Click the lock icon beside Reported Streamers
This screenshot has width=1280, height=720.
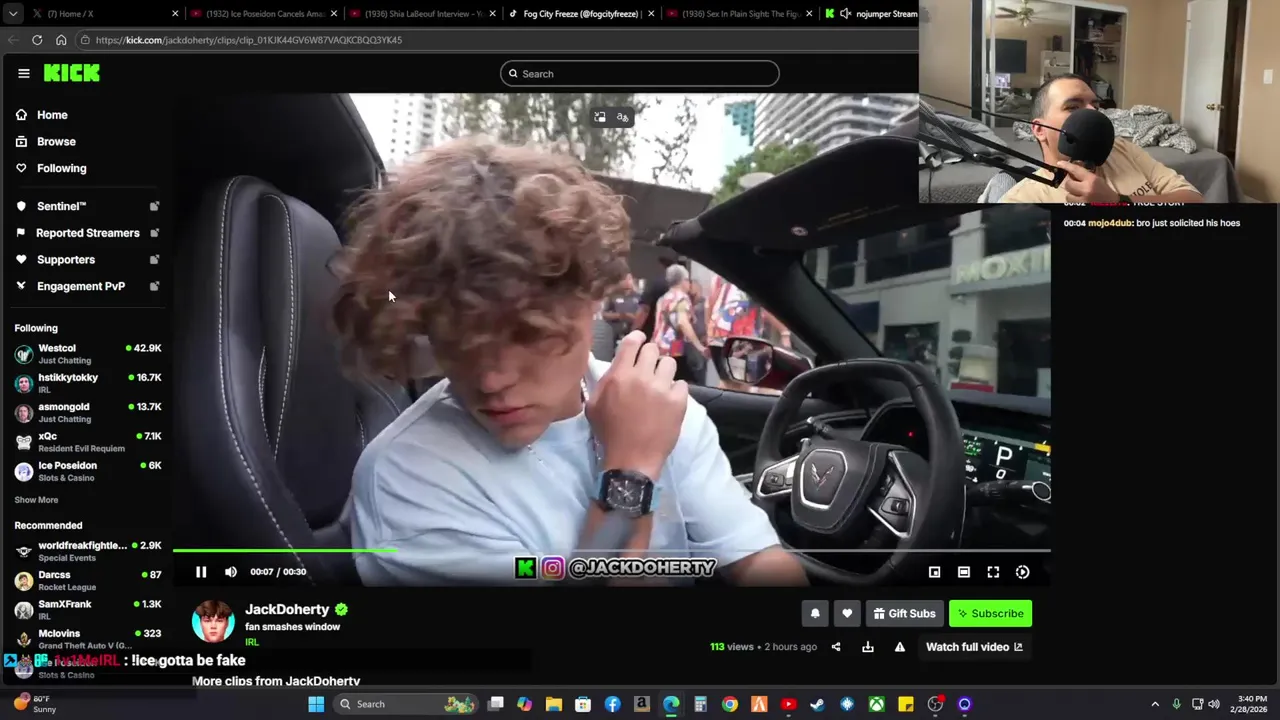154,233
